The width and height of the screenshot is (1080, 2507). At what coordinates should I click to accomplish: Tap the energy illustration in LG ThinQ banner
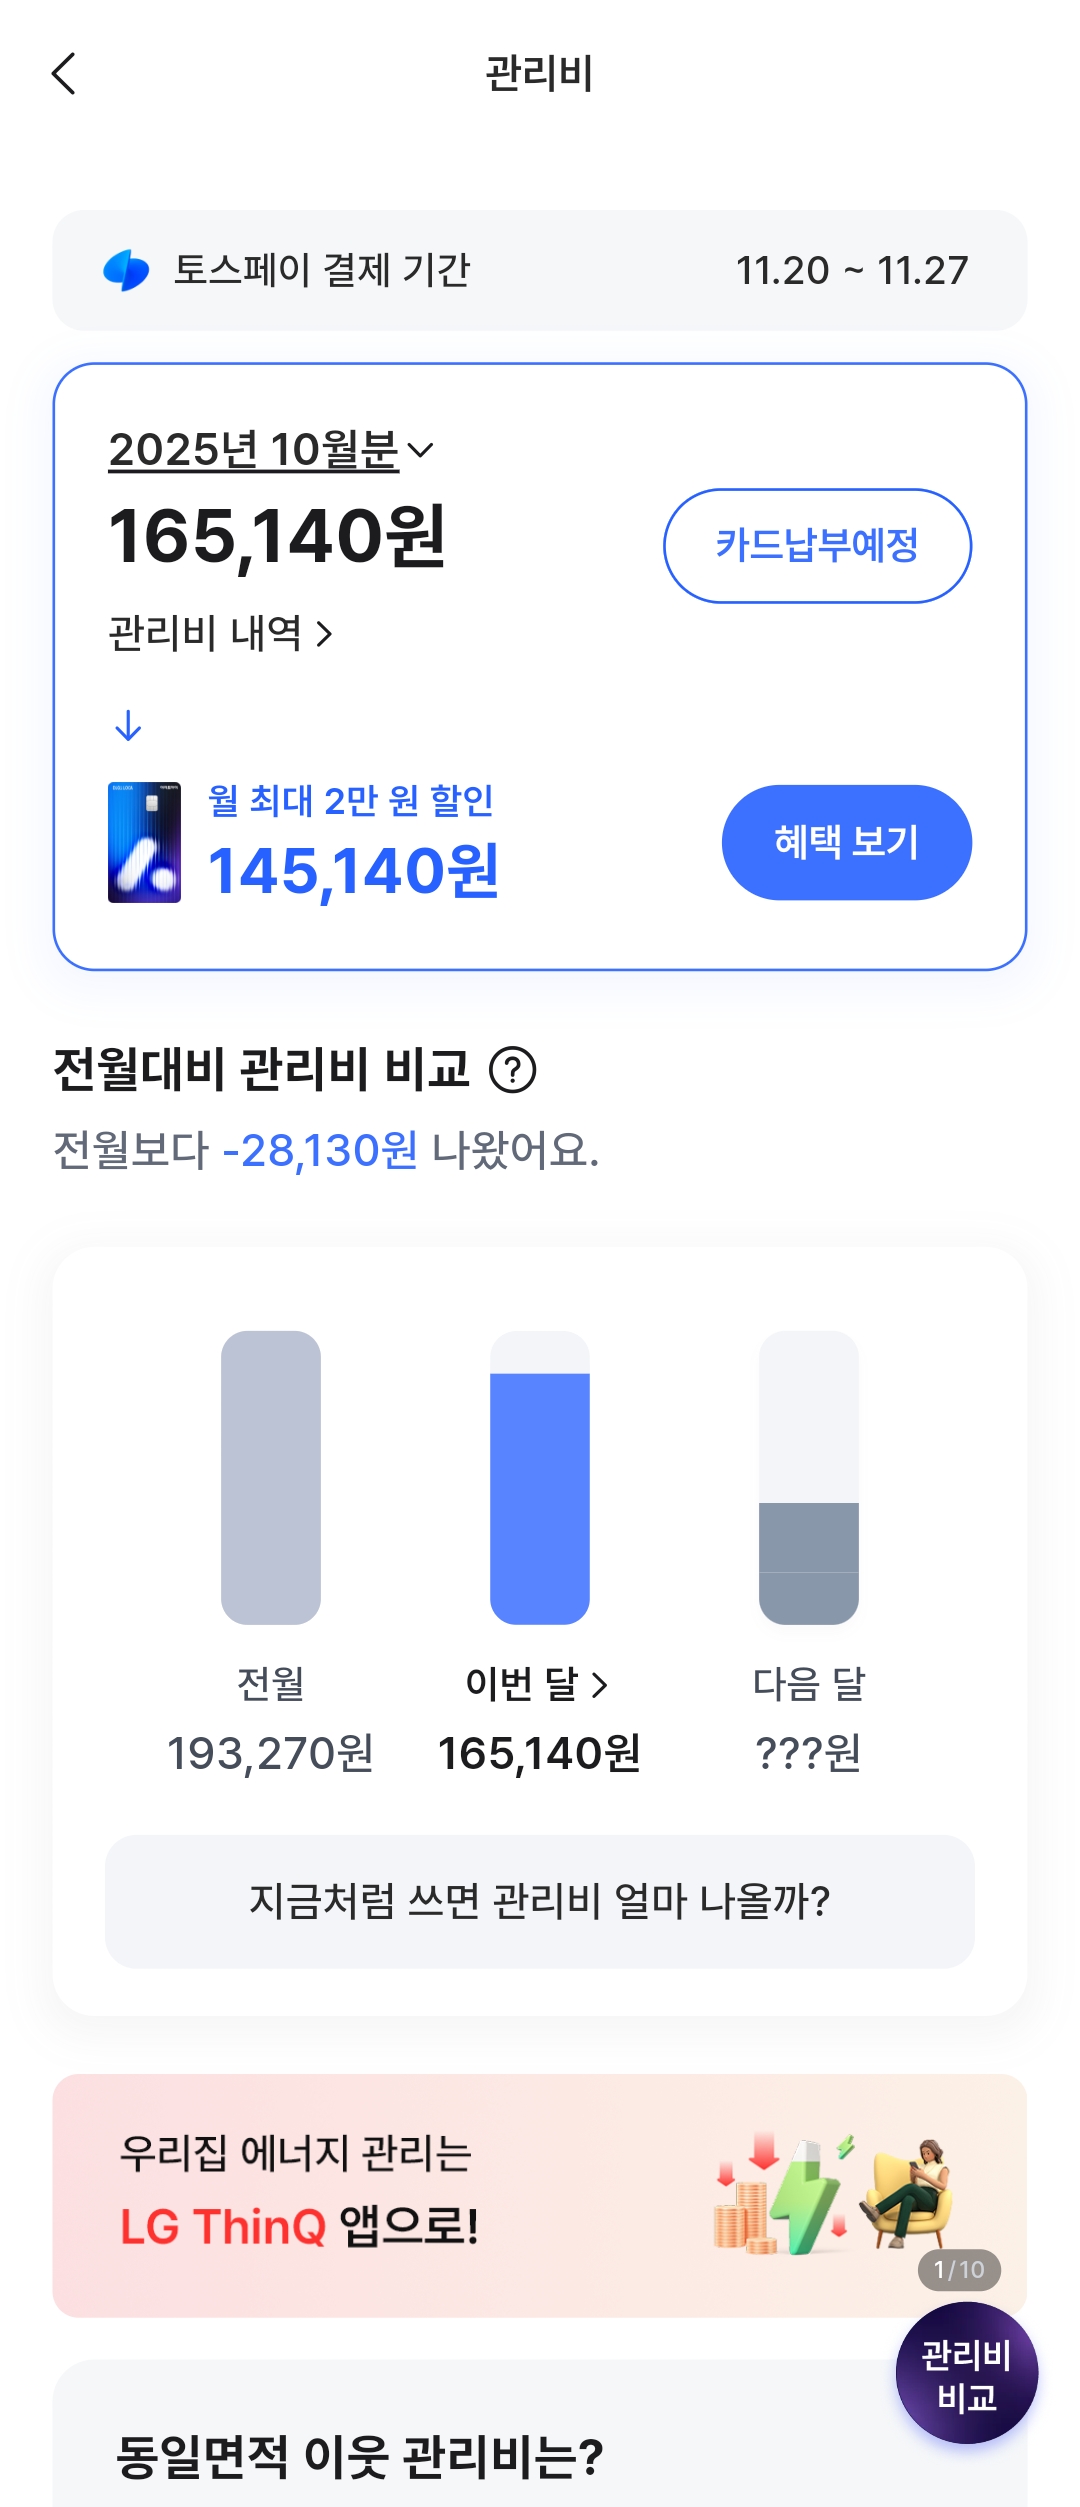tap(830, 2195)
